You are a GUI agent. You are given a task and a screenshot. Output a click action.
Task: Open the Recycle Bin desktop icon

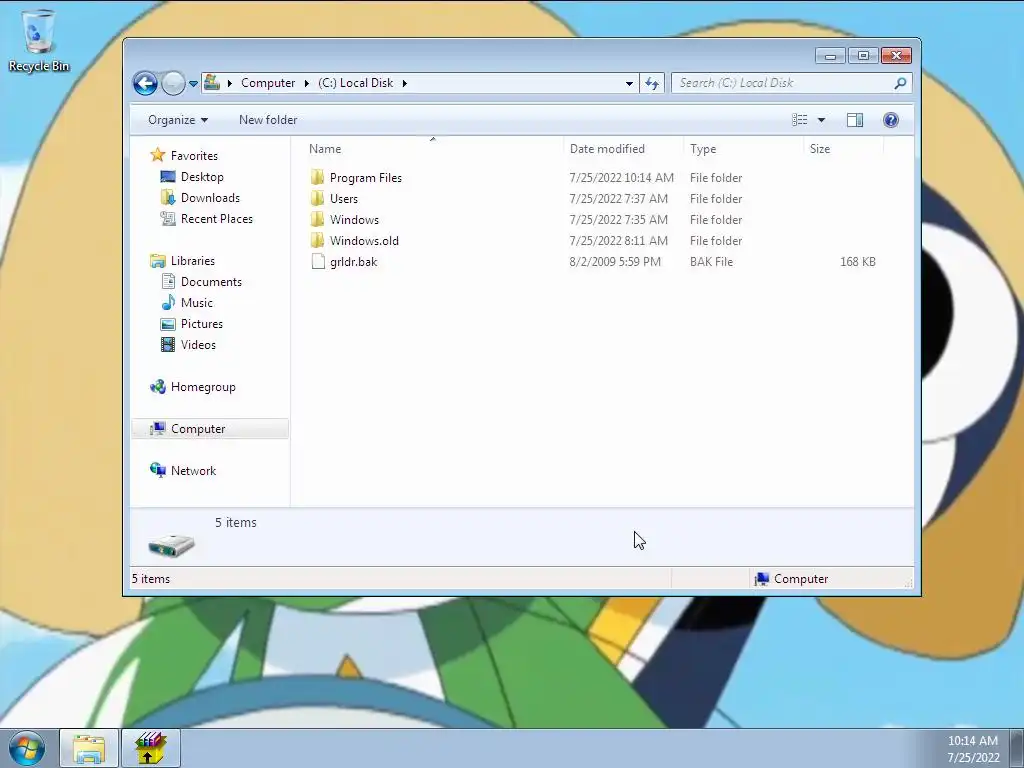(39, 40)
